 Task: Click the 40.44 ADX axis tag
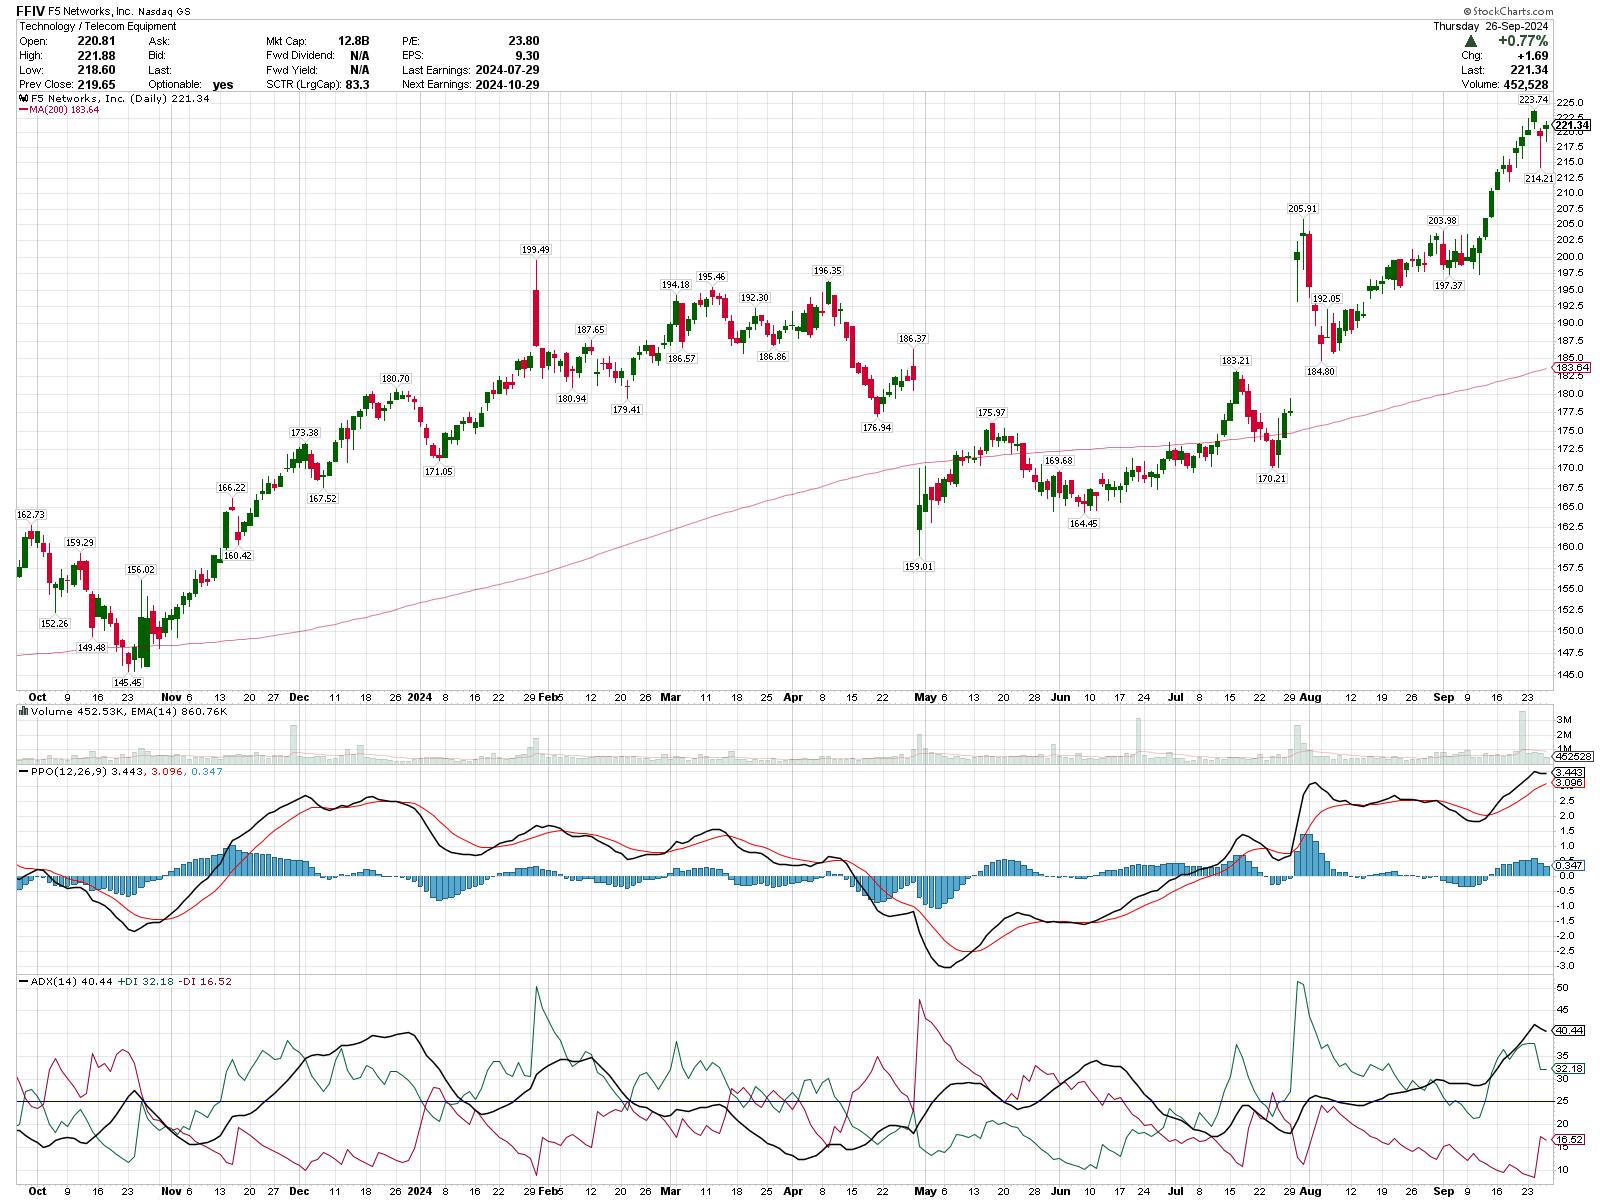click(1568, 1030)
